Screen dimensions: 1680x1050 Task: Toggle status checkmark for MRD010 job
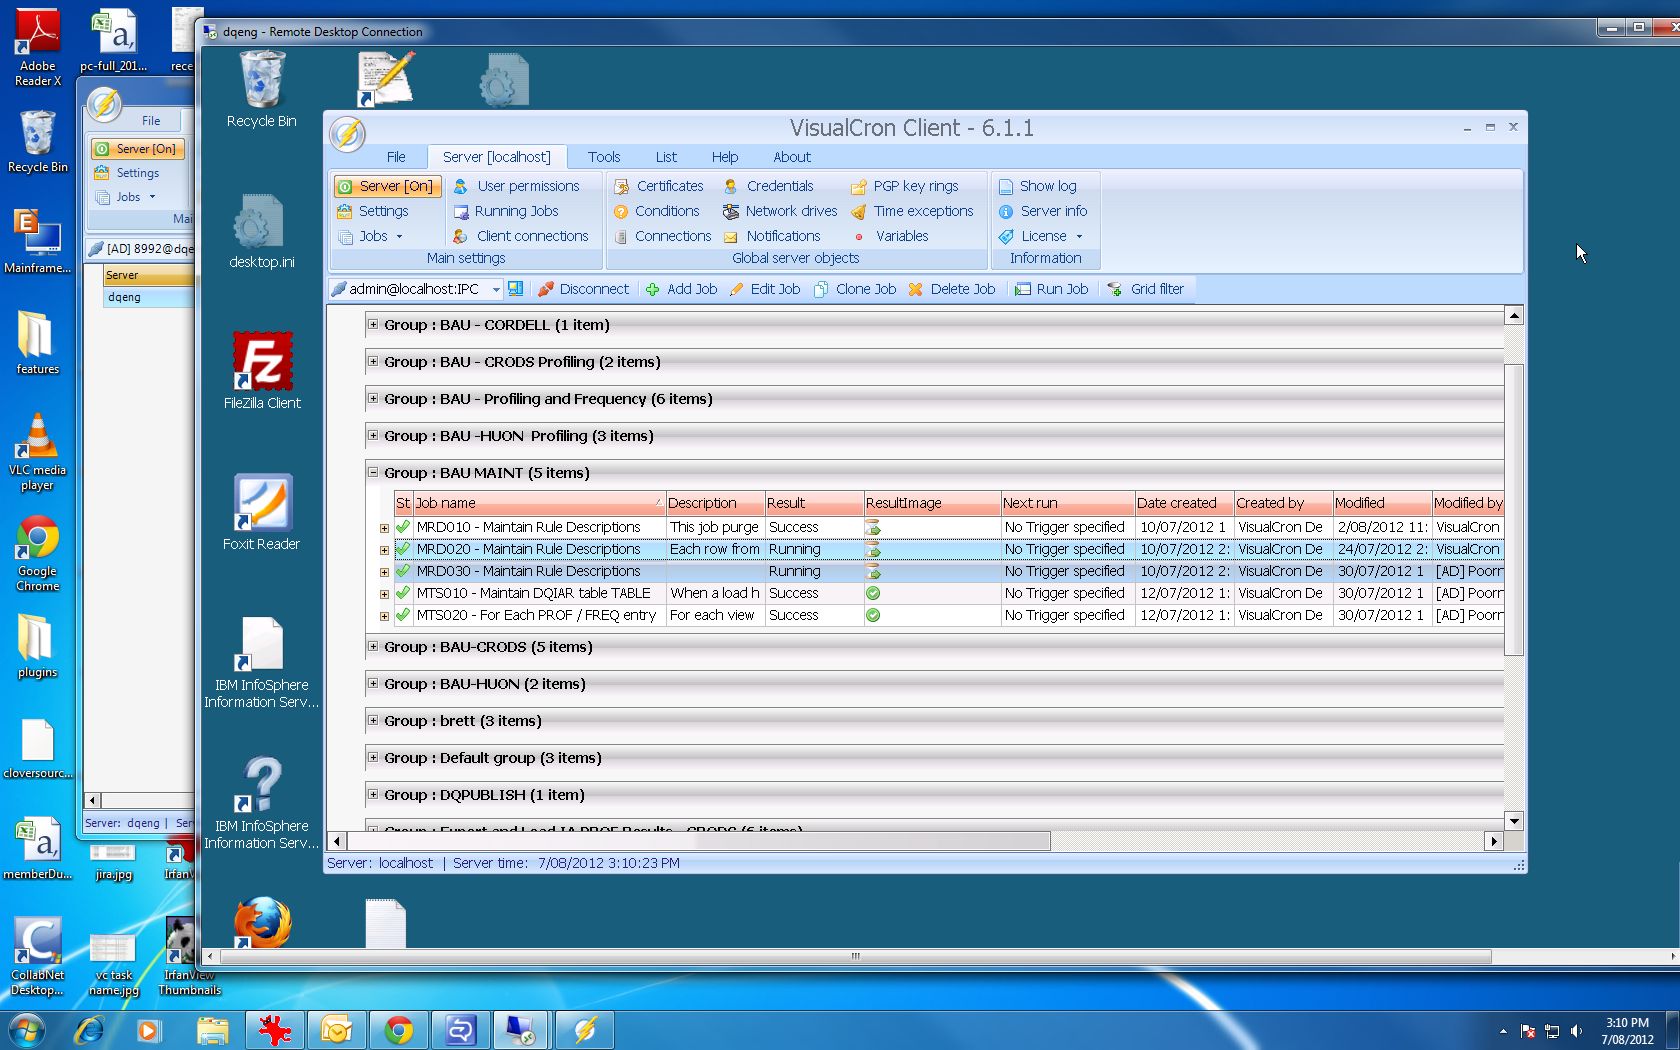click(x=403, y=527)
